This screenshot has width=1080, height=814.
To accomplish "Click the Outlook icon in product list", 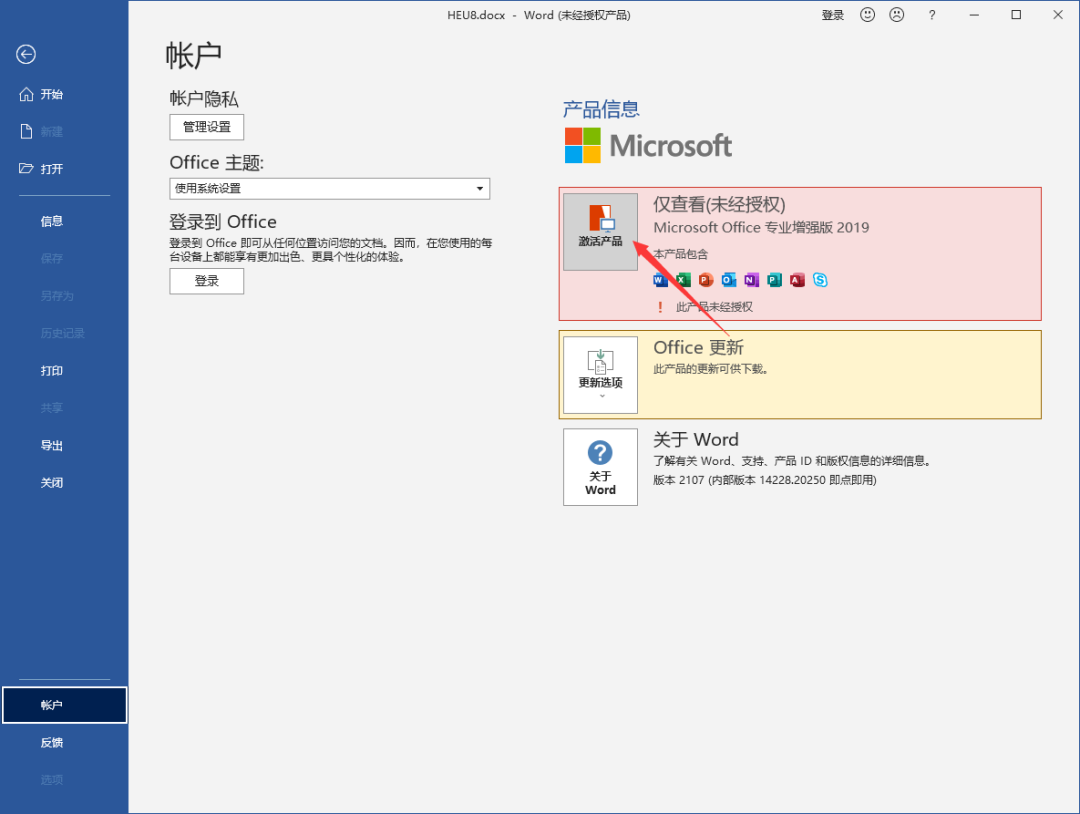I will click(x=728, y=280).
